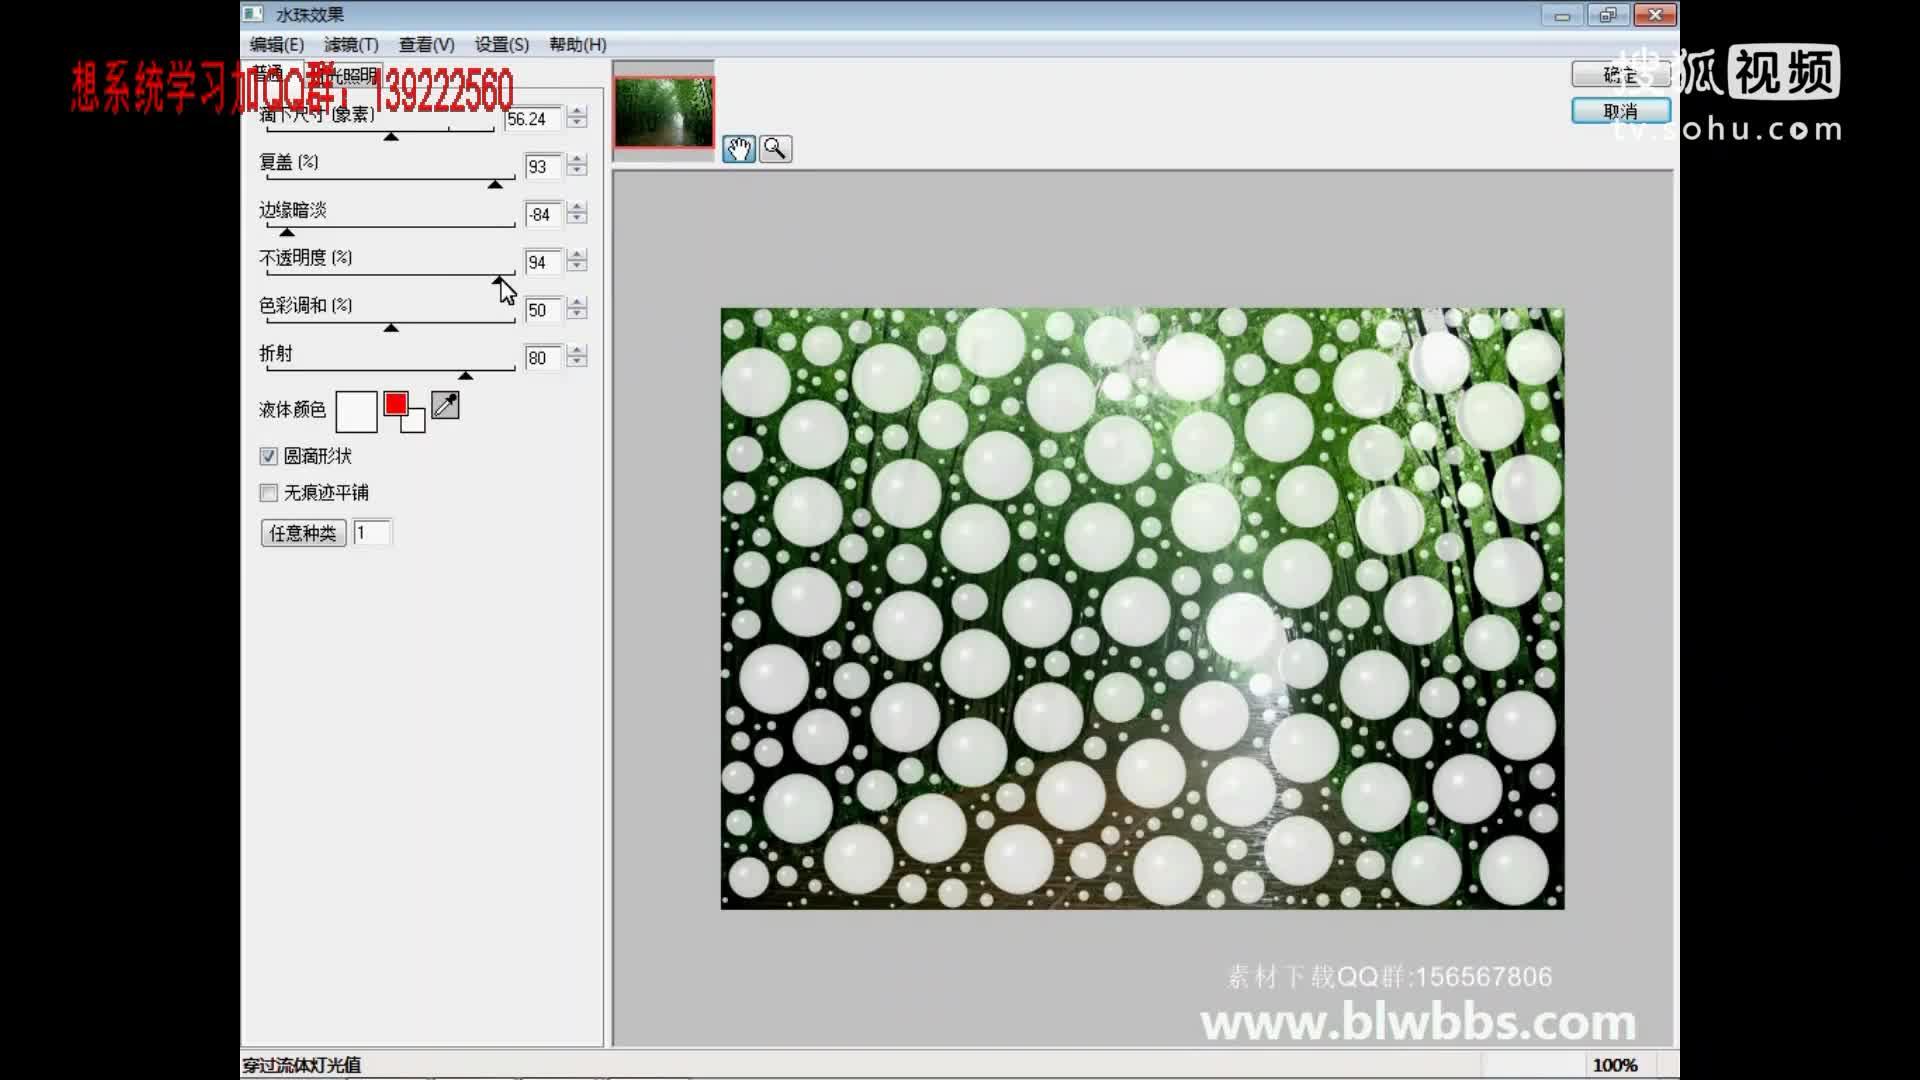The image size is (1920, 1080).
Task: Open the large liquid color swatch
Action: pyautogui.click(x=356, y=412)
